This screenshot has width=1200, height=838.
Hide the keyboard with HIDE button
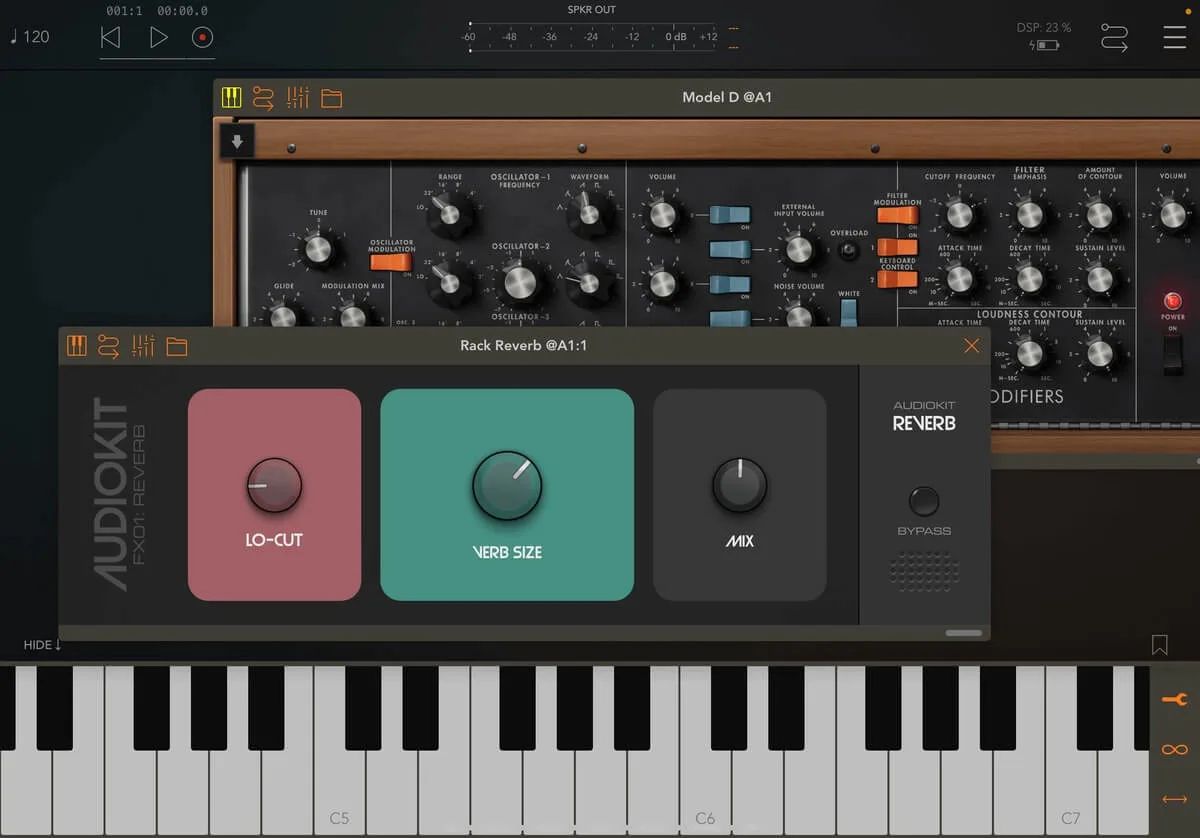tap(43, 645)
